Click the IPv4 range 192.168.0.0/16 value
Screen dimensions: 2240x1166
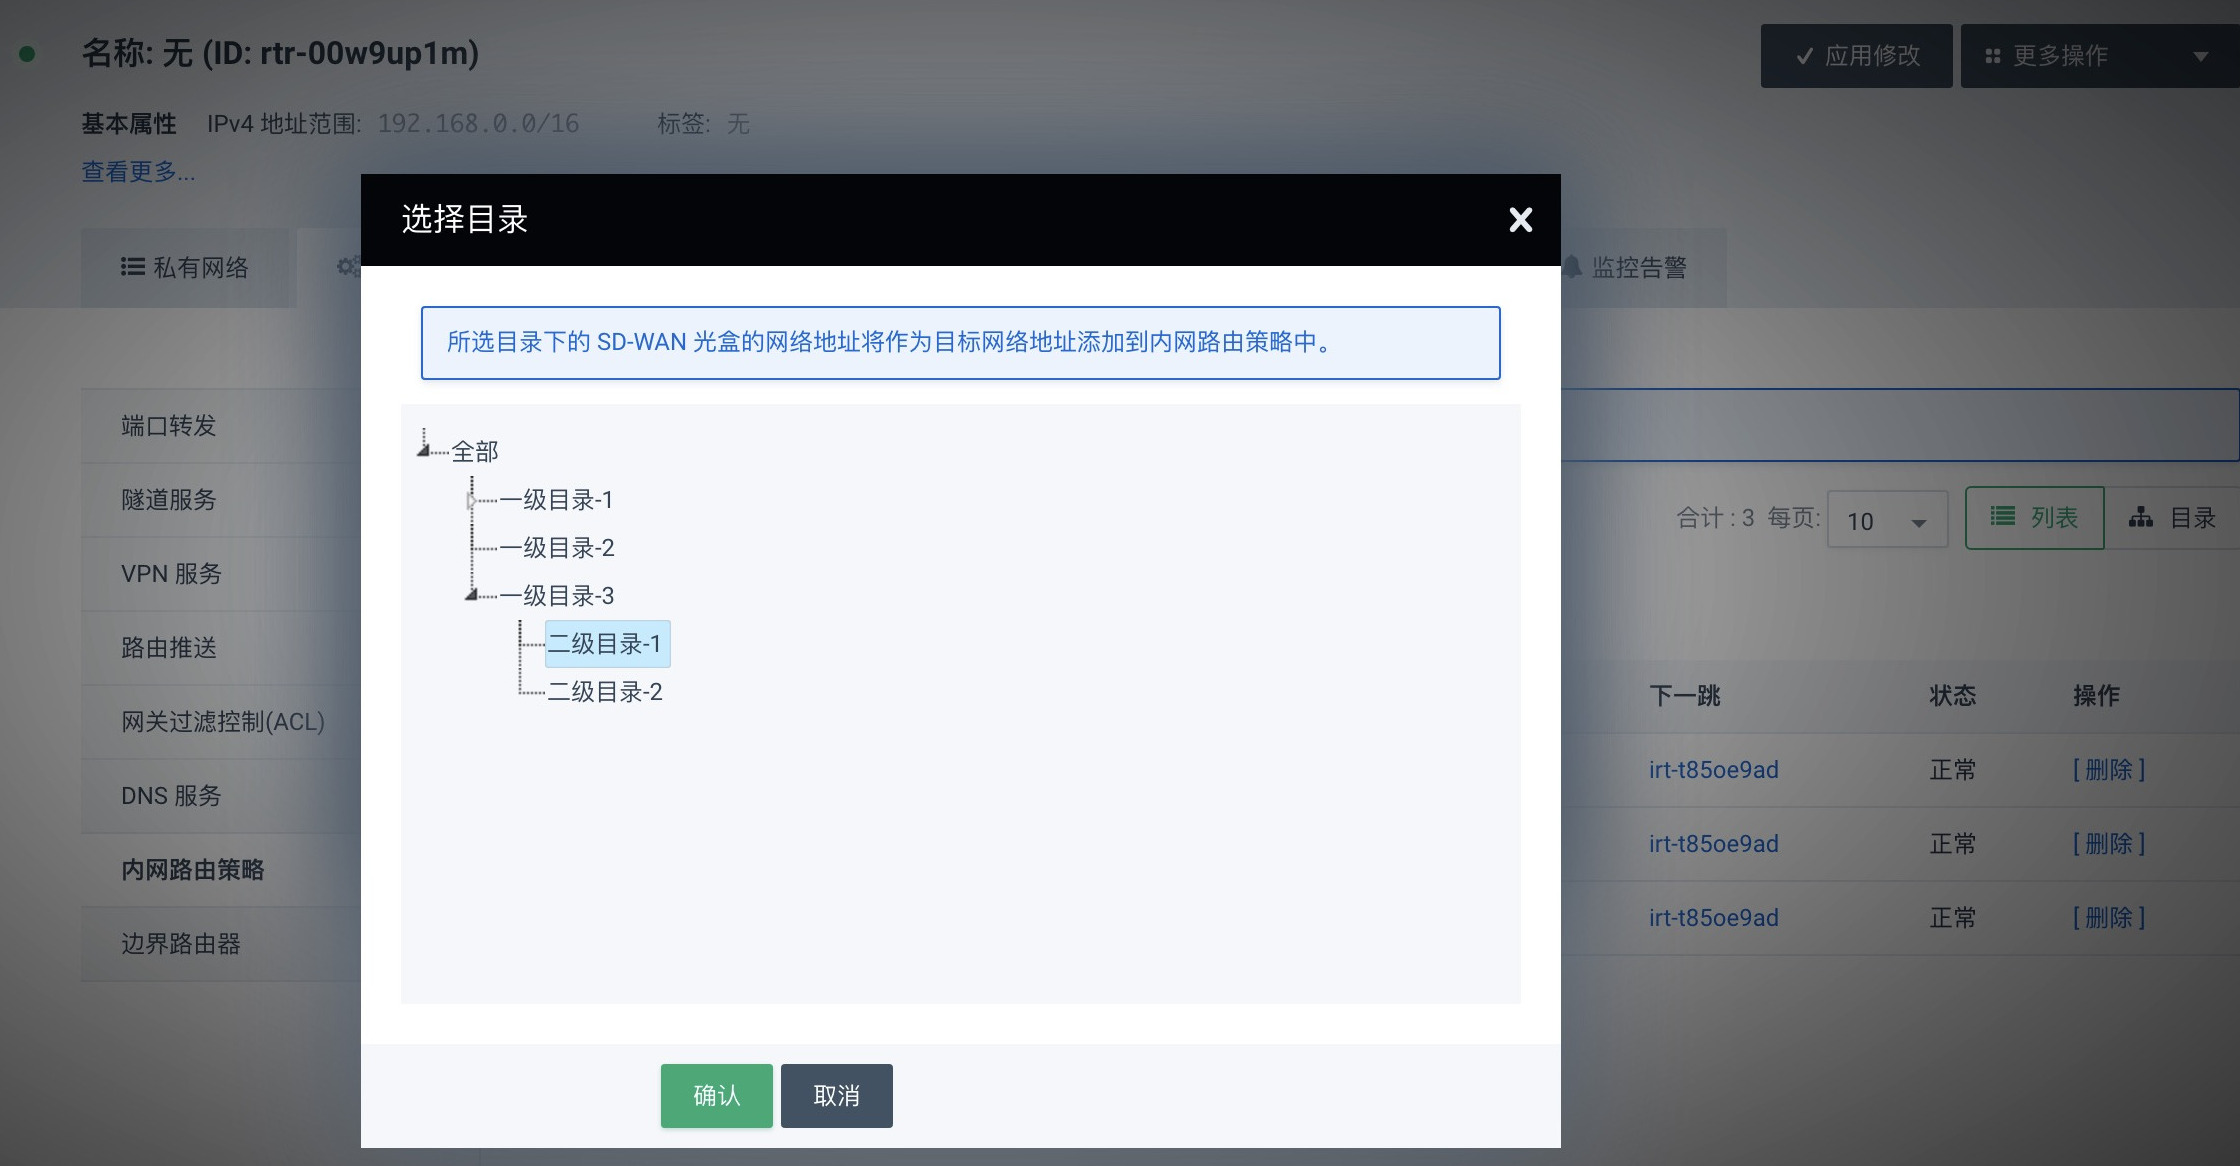(478, 124)
